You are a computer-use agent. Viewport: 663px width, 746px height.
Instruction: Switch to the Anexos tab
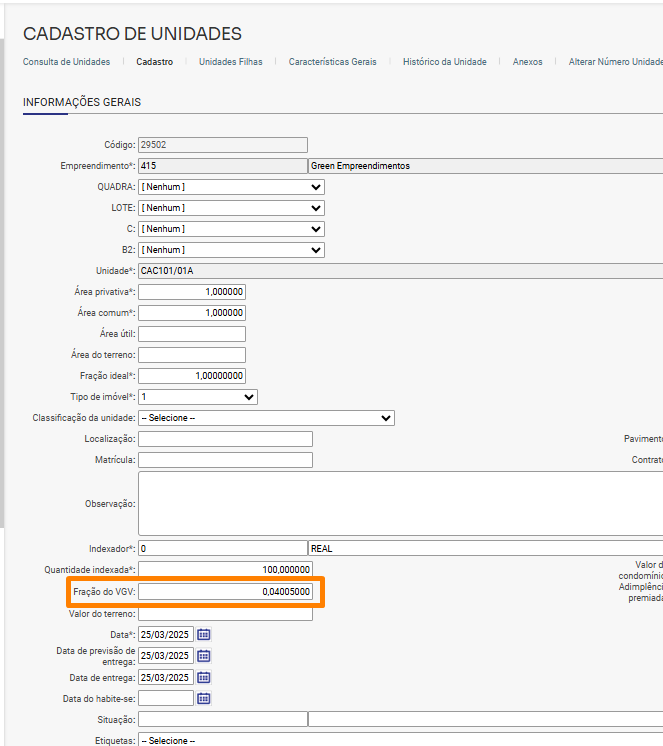point(527,62)
